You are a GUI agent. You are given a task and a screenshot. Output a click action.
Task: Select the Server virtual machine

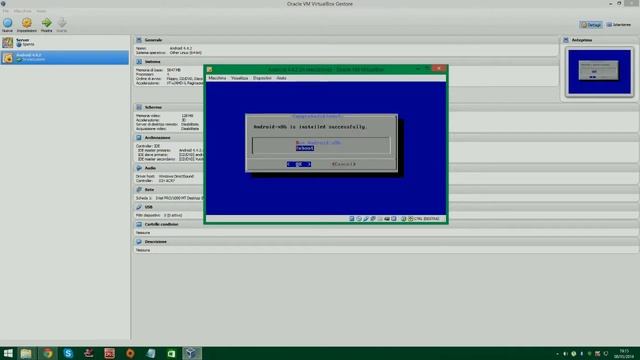64,42
